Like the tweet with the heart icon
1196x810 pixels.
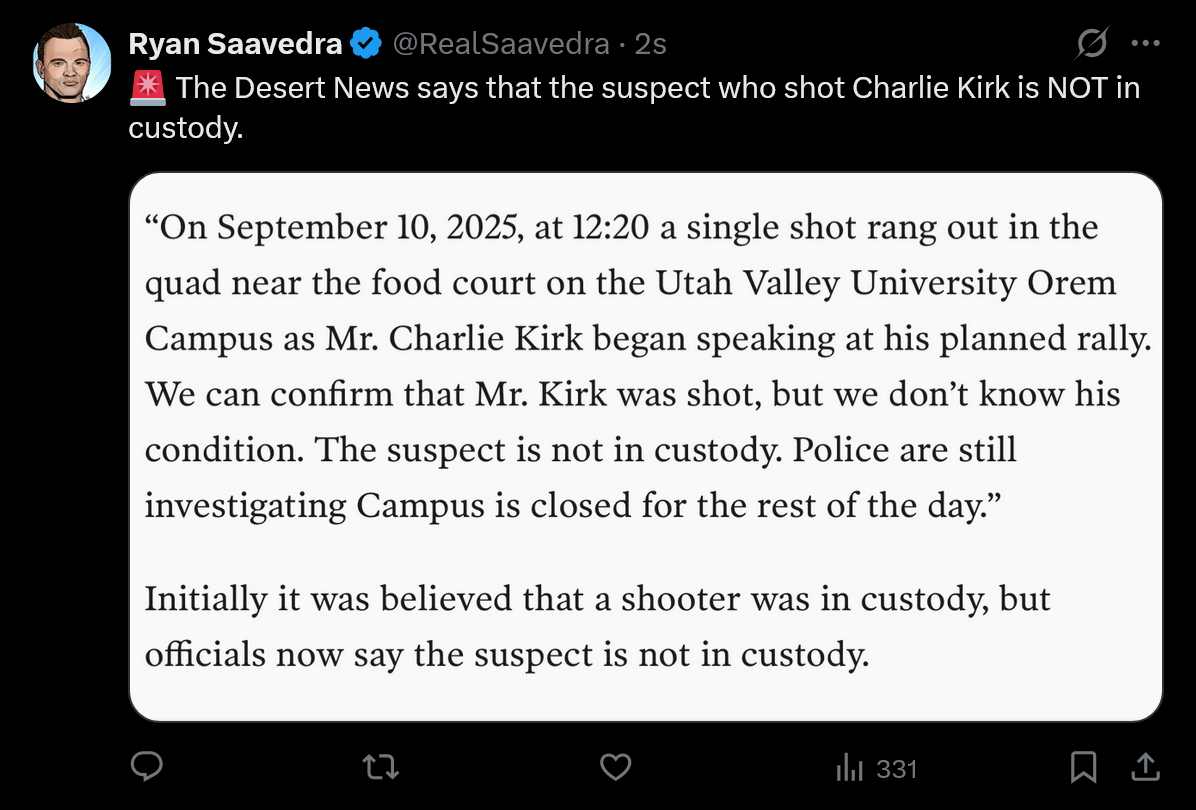tap(616, 767)
